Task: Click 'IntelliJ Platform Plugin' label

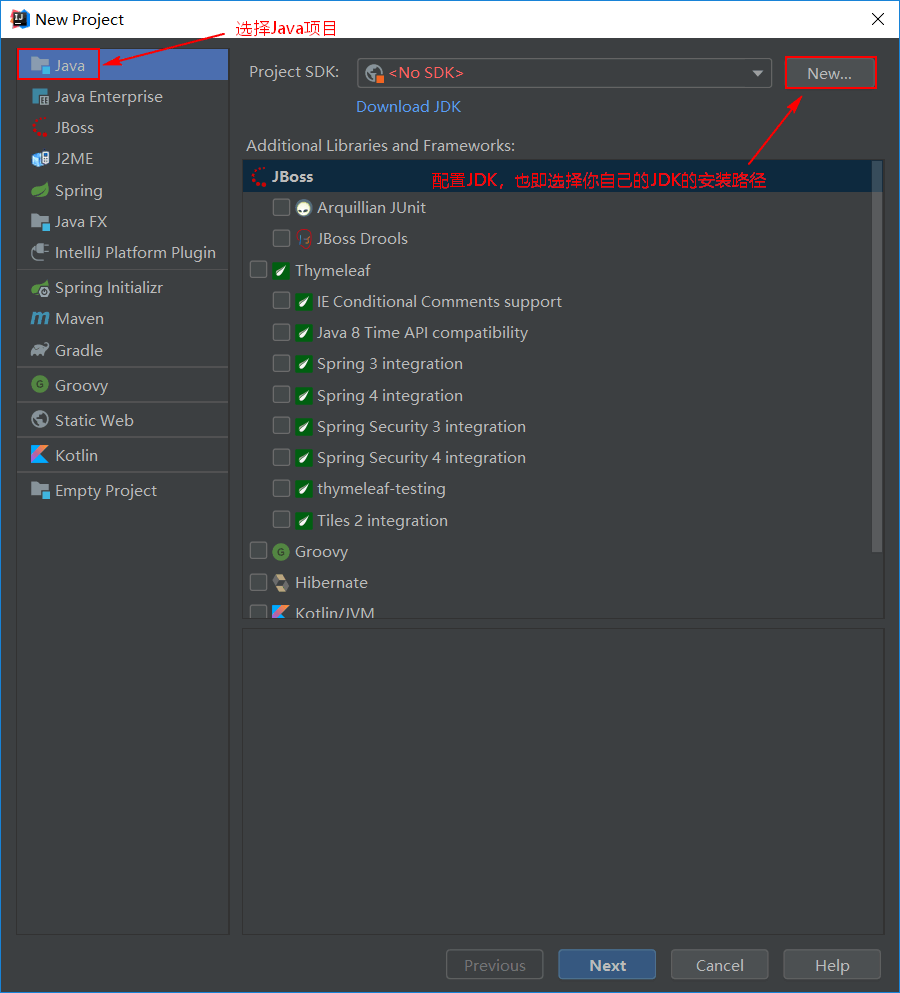Action: [x=136, y=253]
